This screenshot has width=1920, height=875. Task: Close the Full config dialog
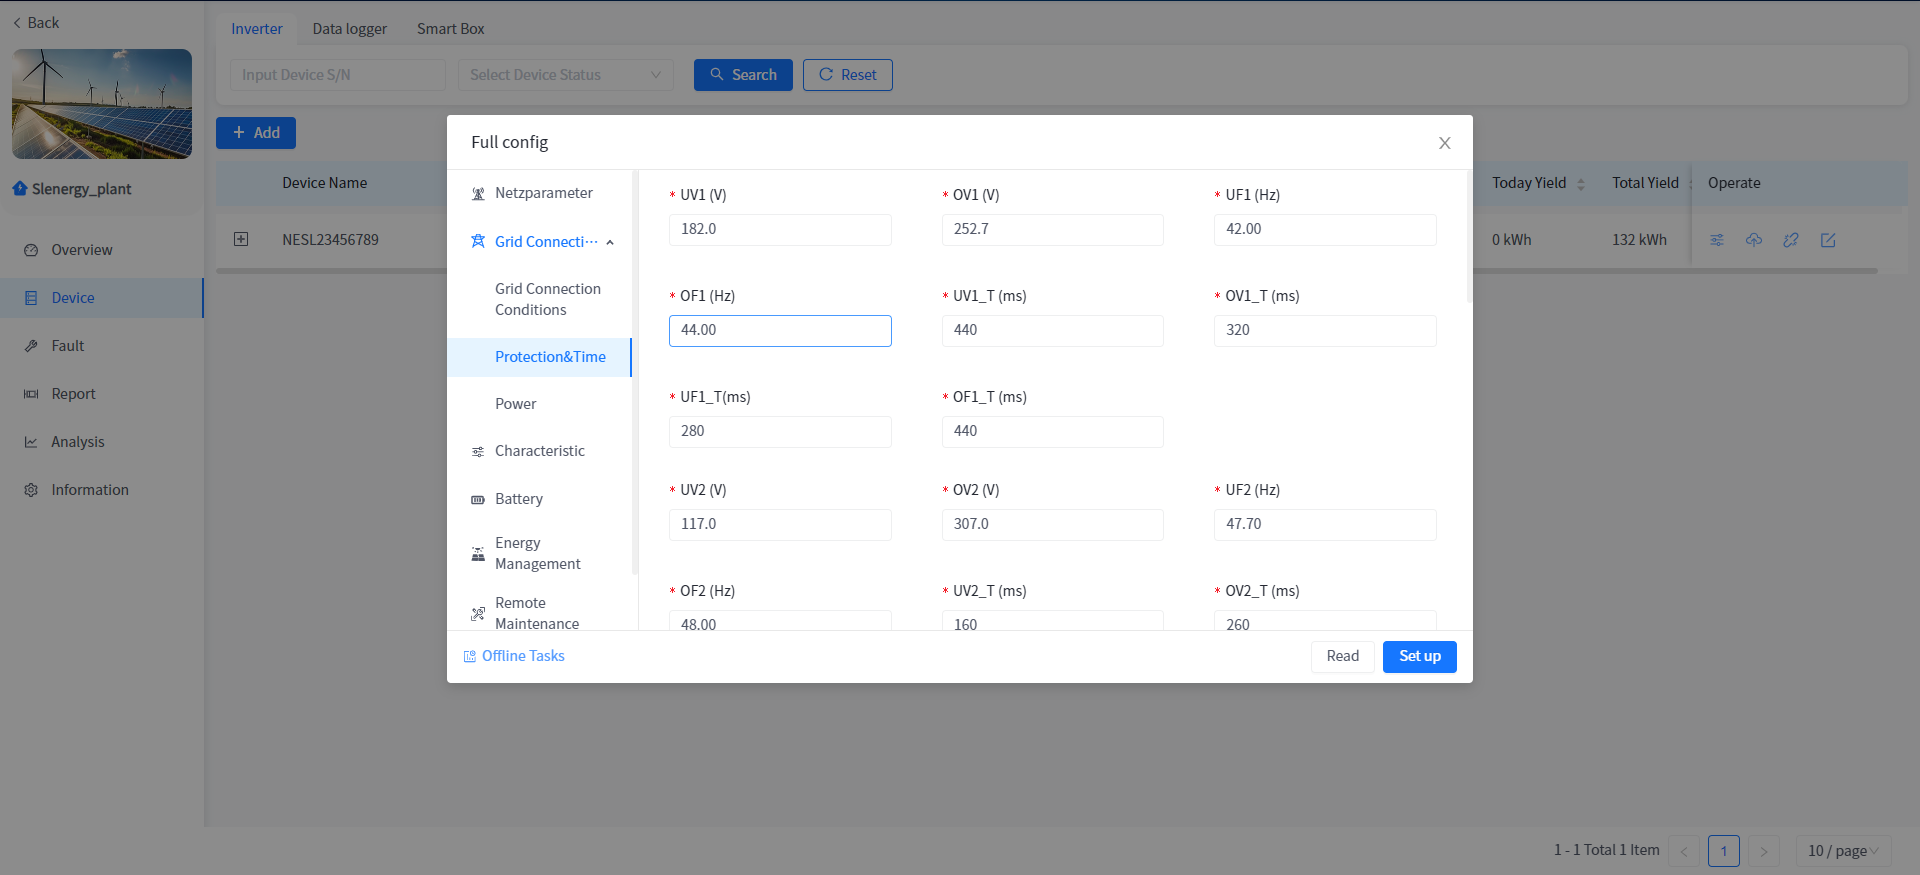point(1444,143)
